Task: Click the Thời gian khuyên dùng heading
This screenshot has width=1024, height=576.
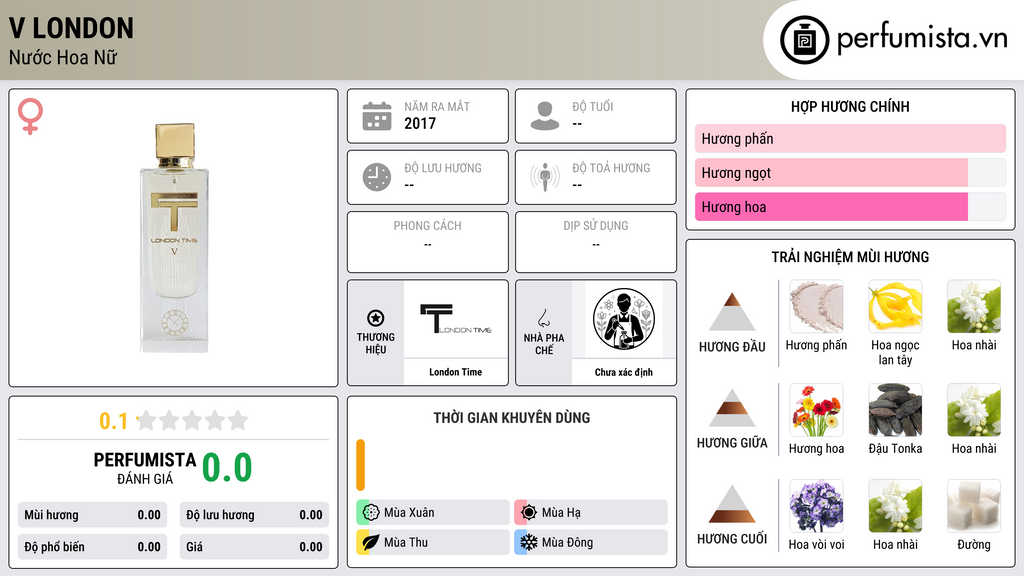Action: click(512, 417)
